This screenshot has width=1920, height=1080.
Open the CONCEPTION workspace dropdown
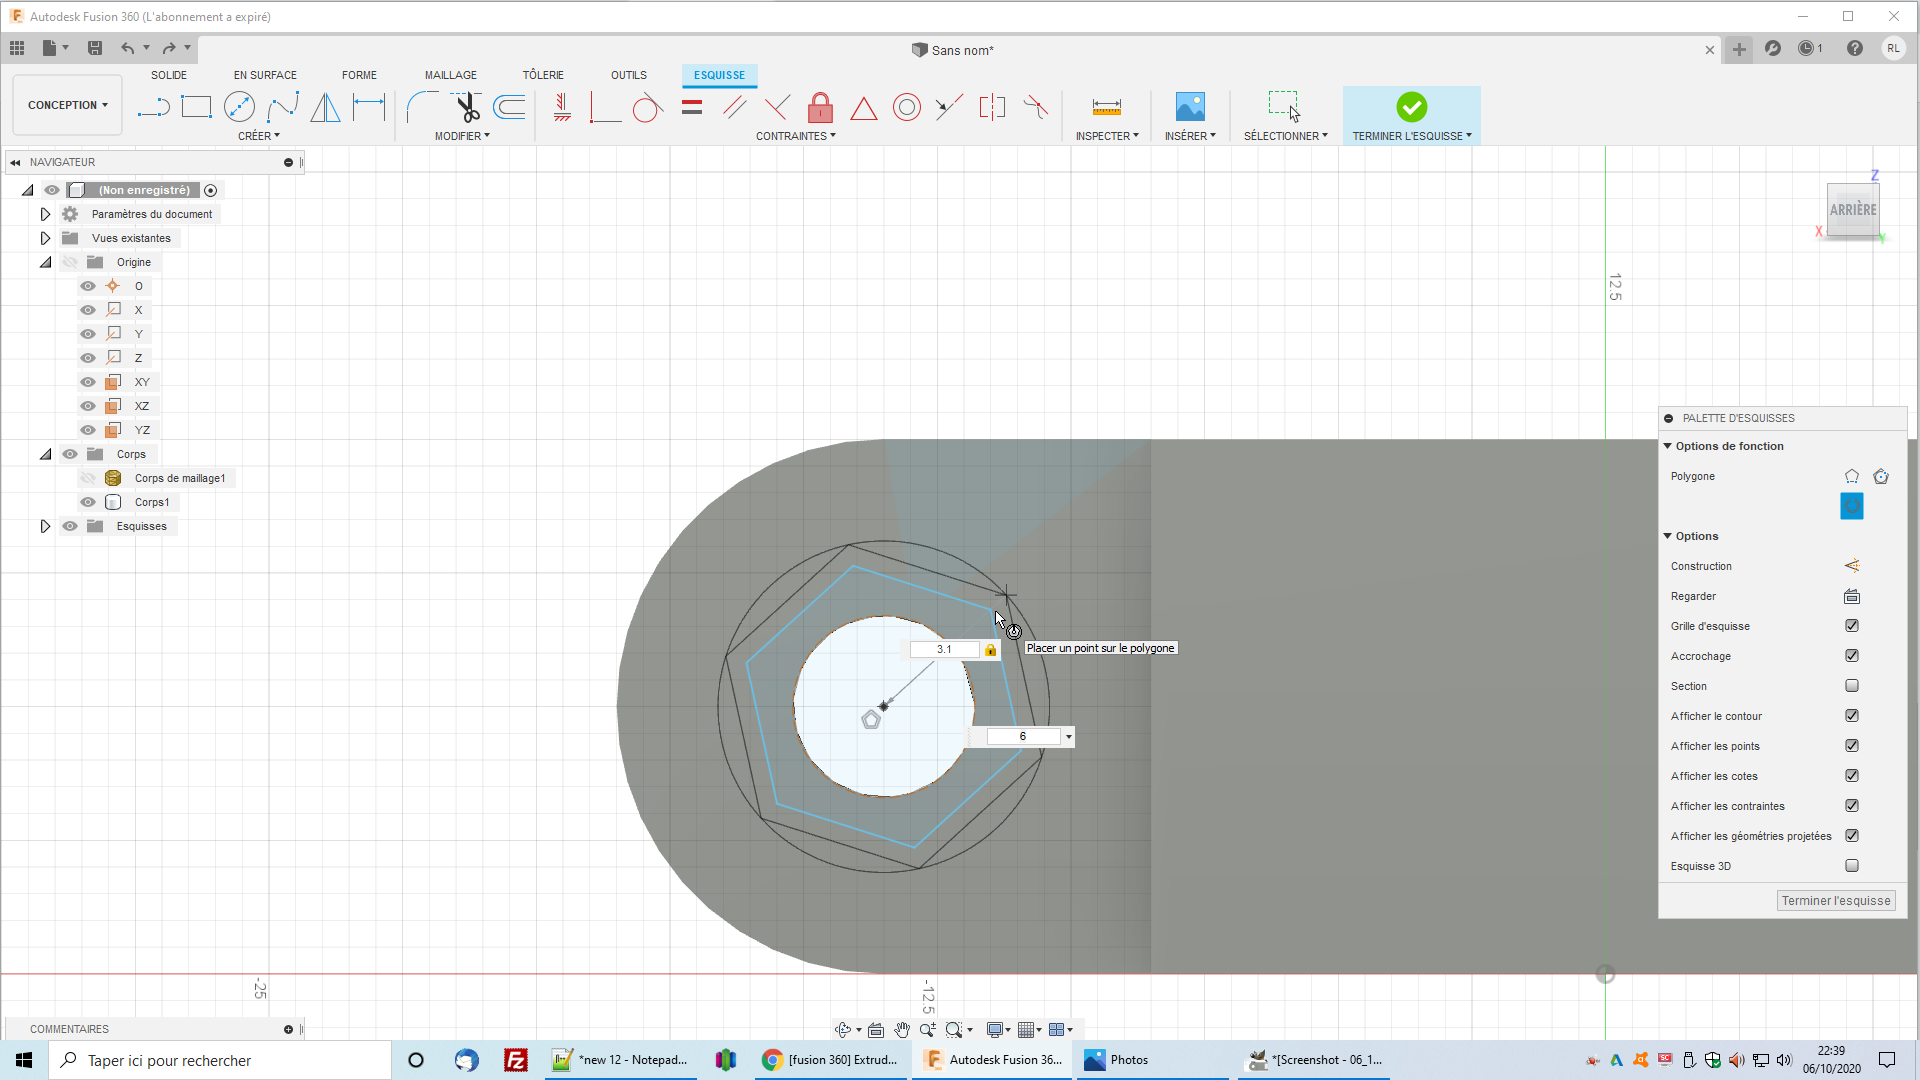pyautogui.click(x=67, y=105)
